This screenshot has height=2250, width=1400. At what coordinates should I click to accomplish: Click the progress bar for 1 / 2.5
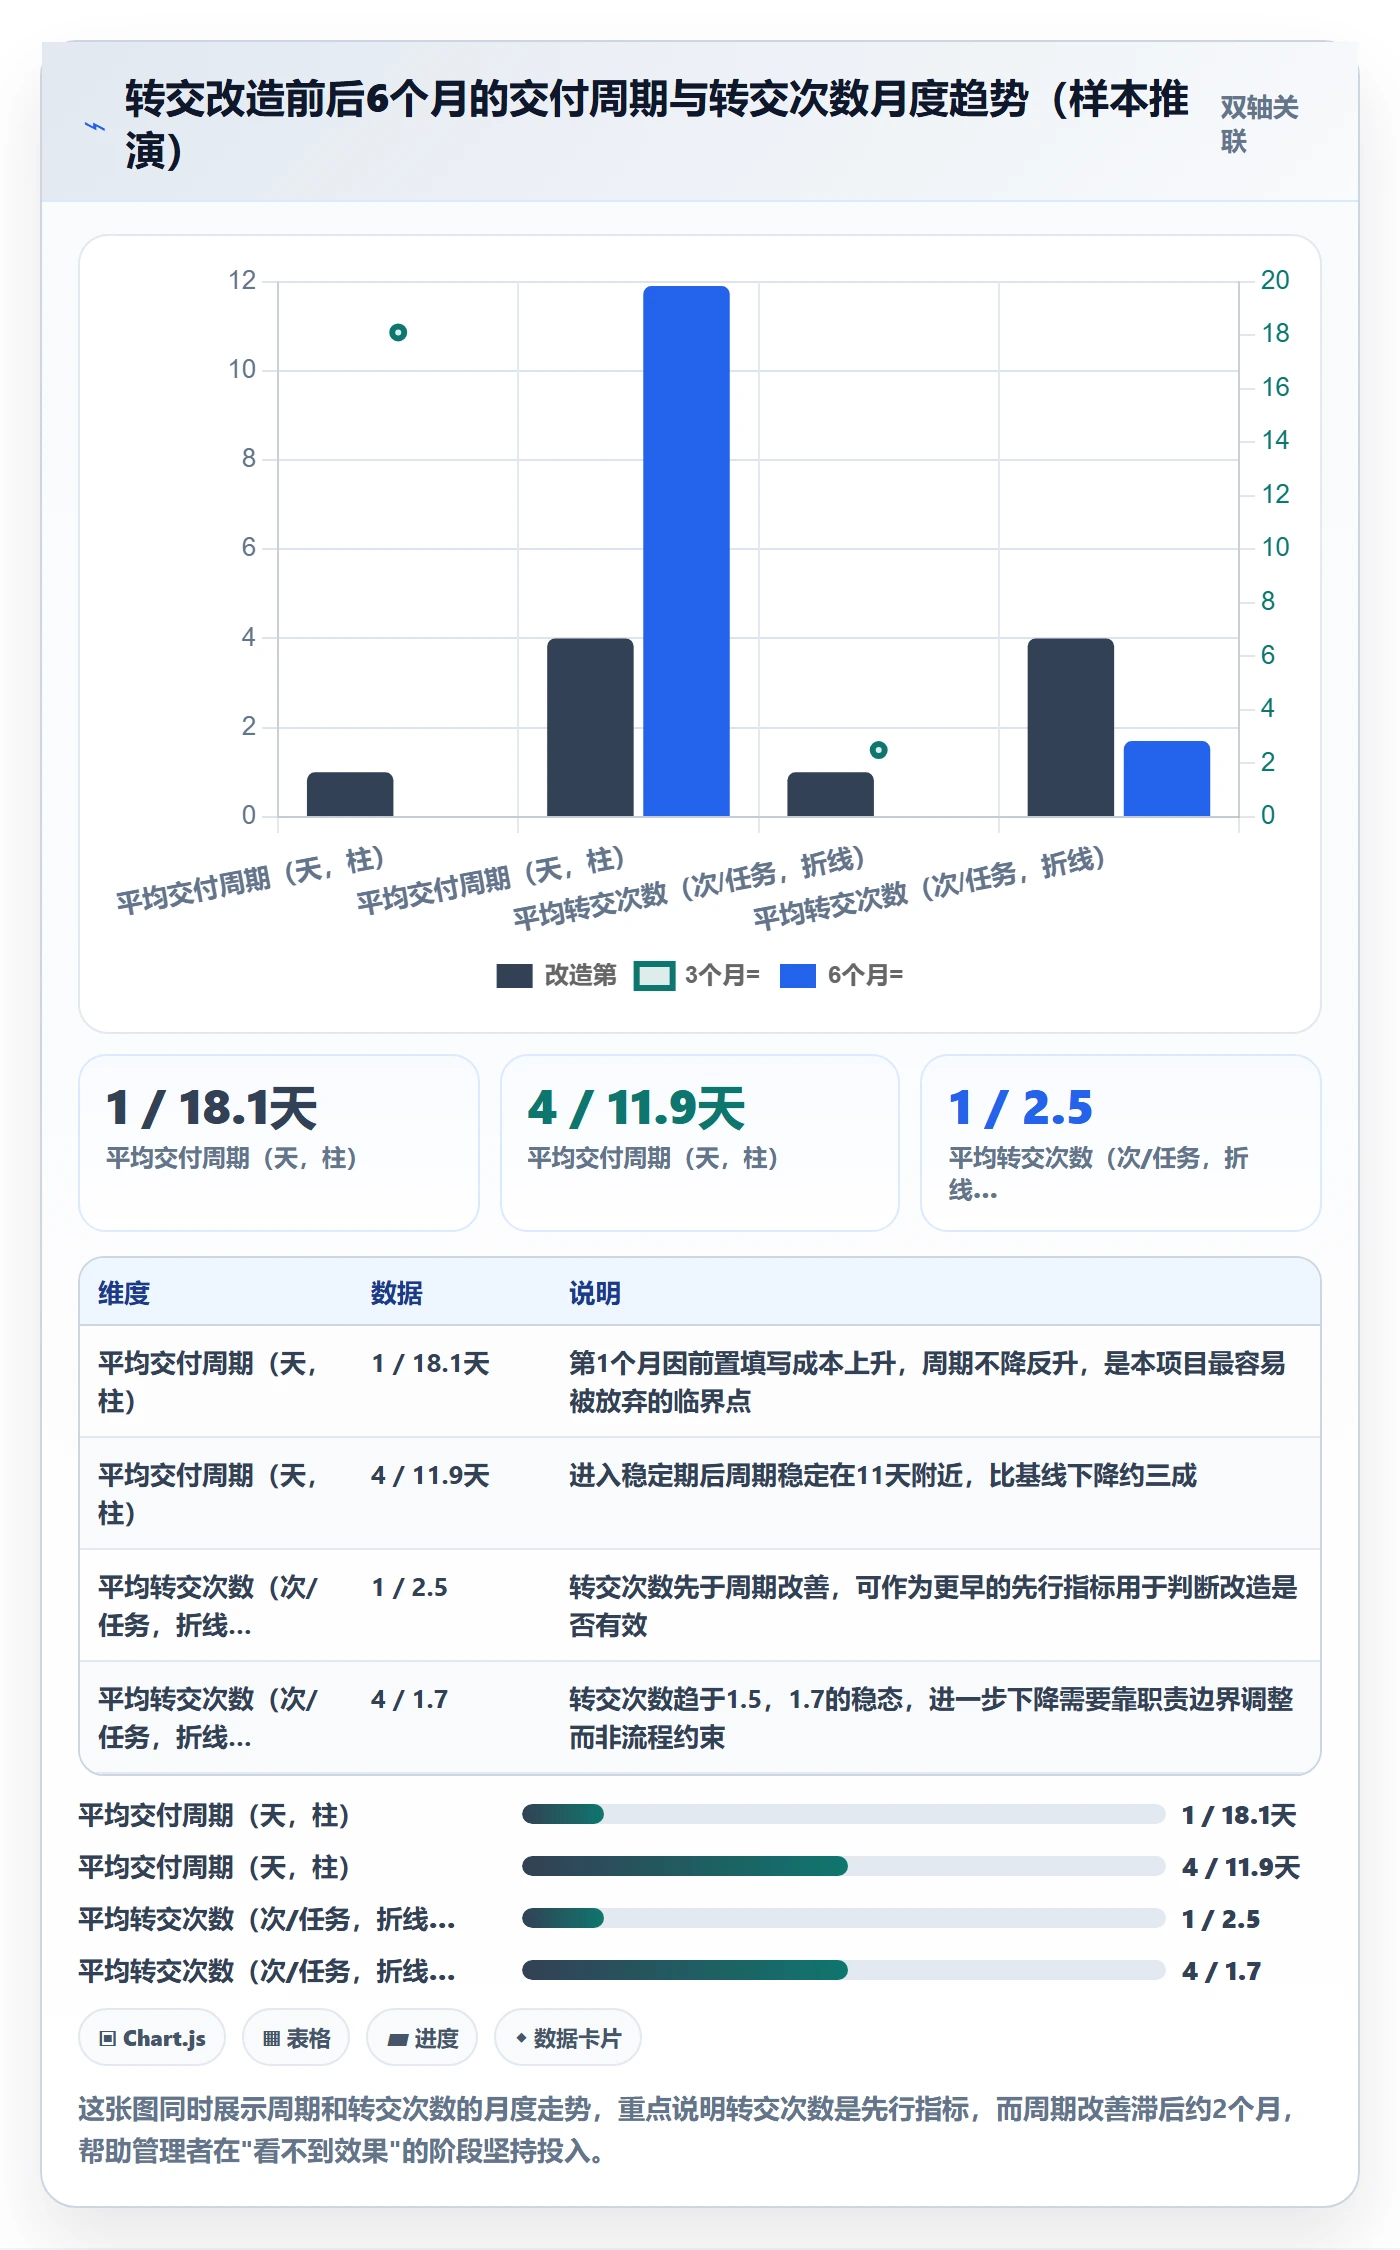[x=844, y=1918]
